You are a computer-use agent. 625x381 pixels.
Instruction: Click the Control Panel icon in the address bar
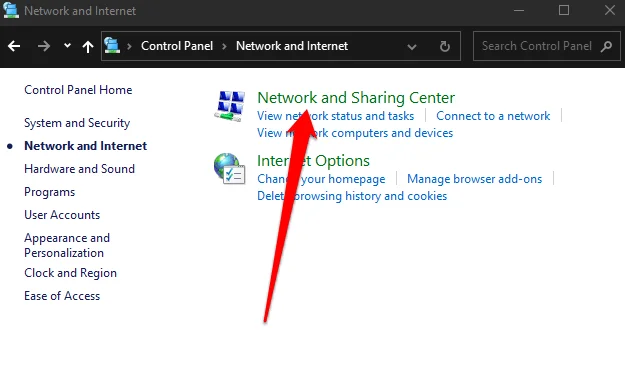click(x=112, y=45)
